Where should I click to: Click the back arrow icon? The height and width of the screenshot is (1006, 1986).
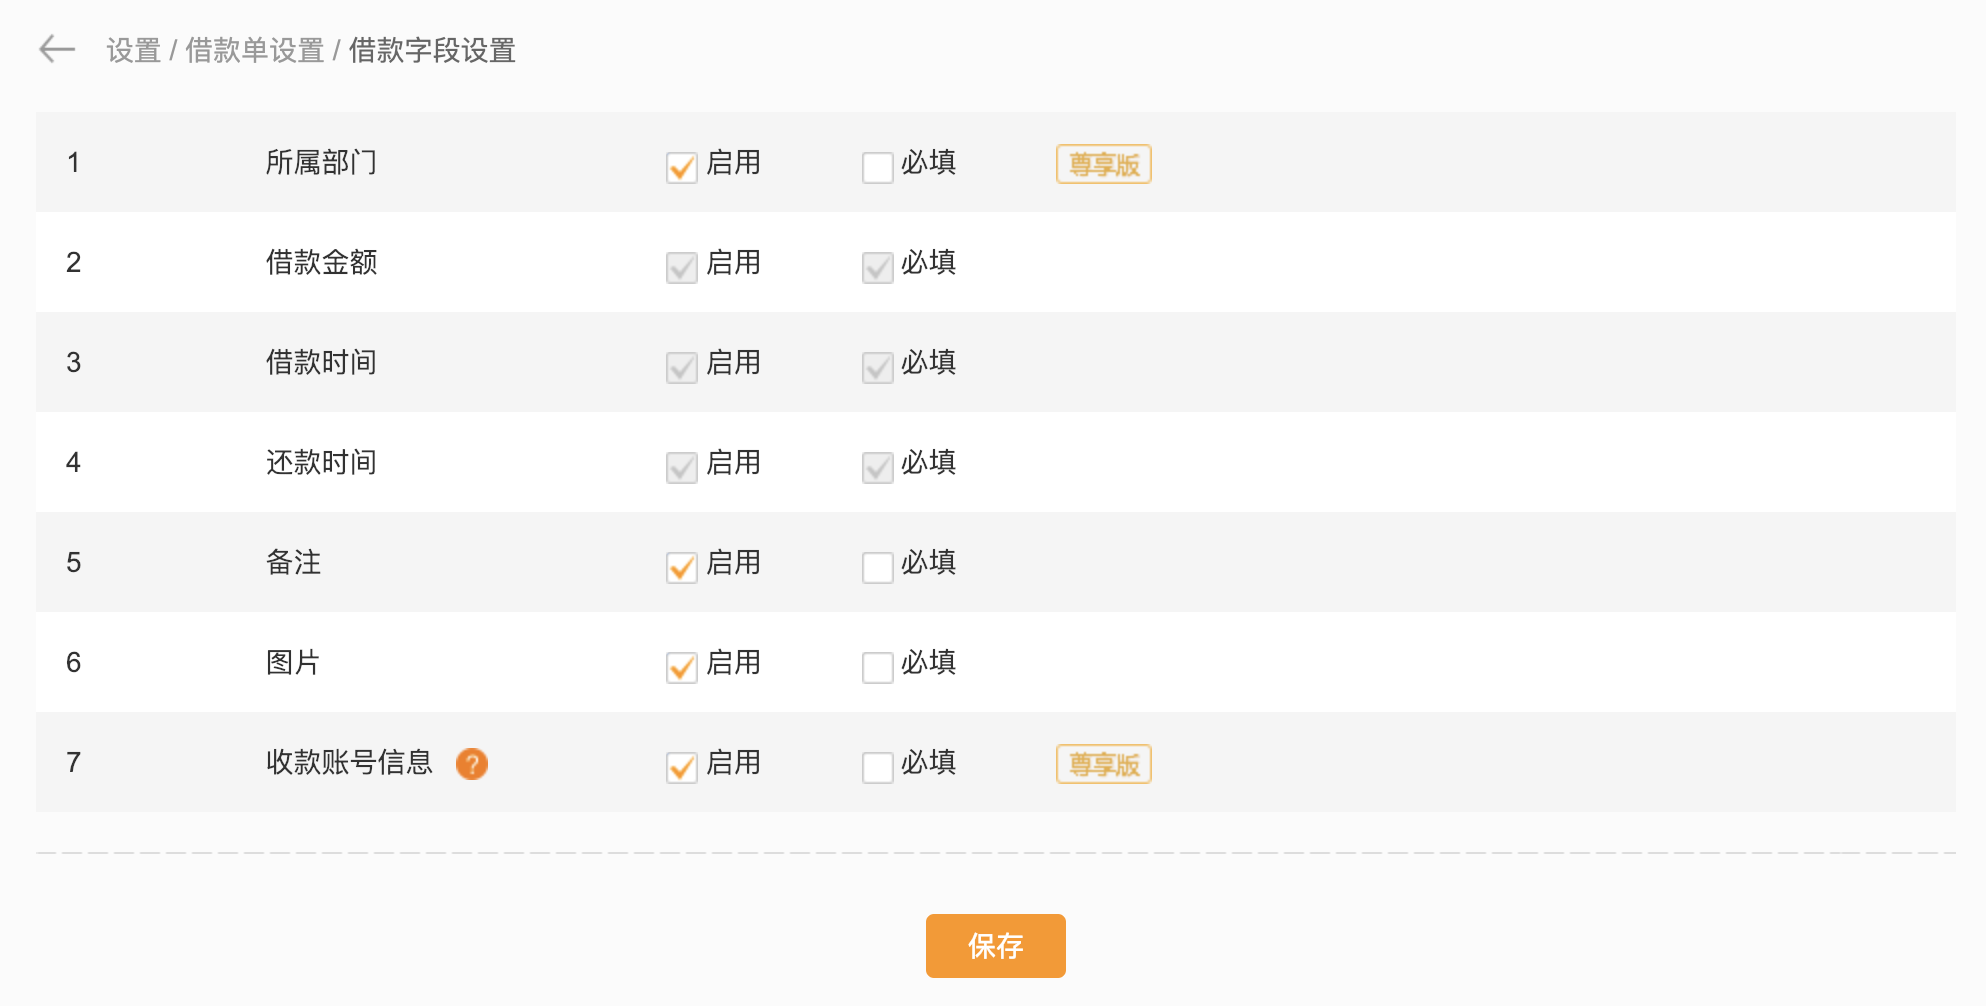point(57,48)
